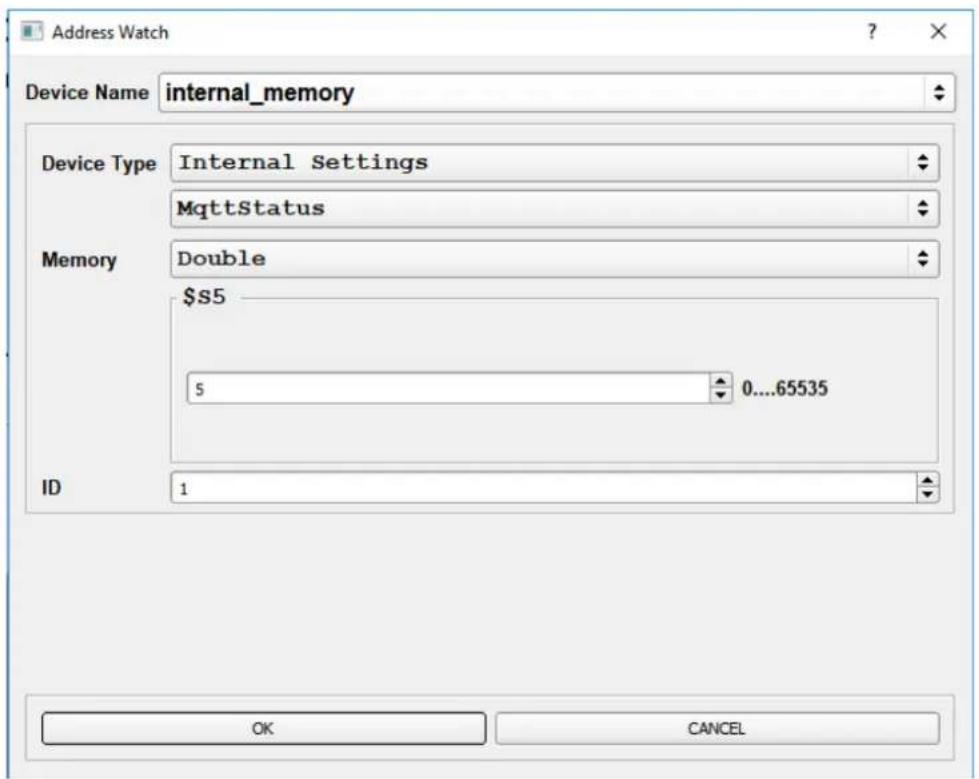
Task: Click the $S5 address label
Action: click(x=204, y=296)
